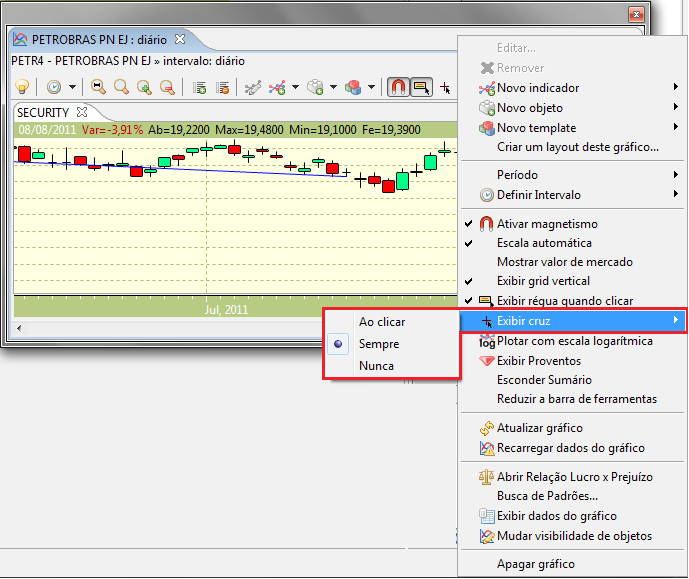Click the remove-lines orange minus icon

222,87
